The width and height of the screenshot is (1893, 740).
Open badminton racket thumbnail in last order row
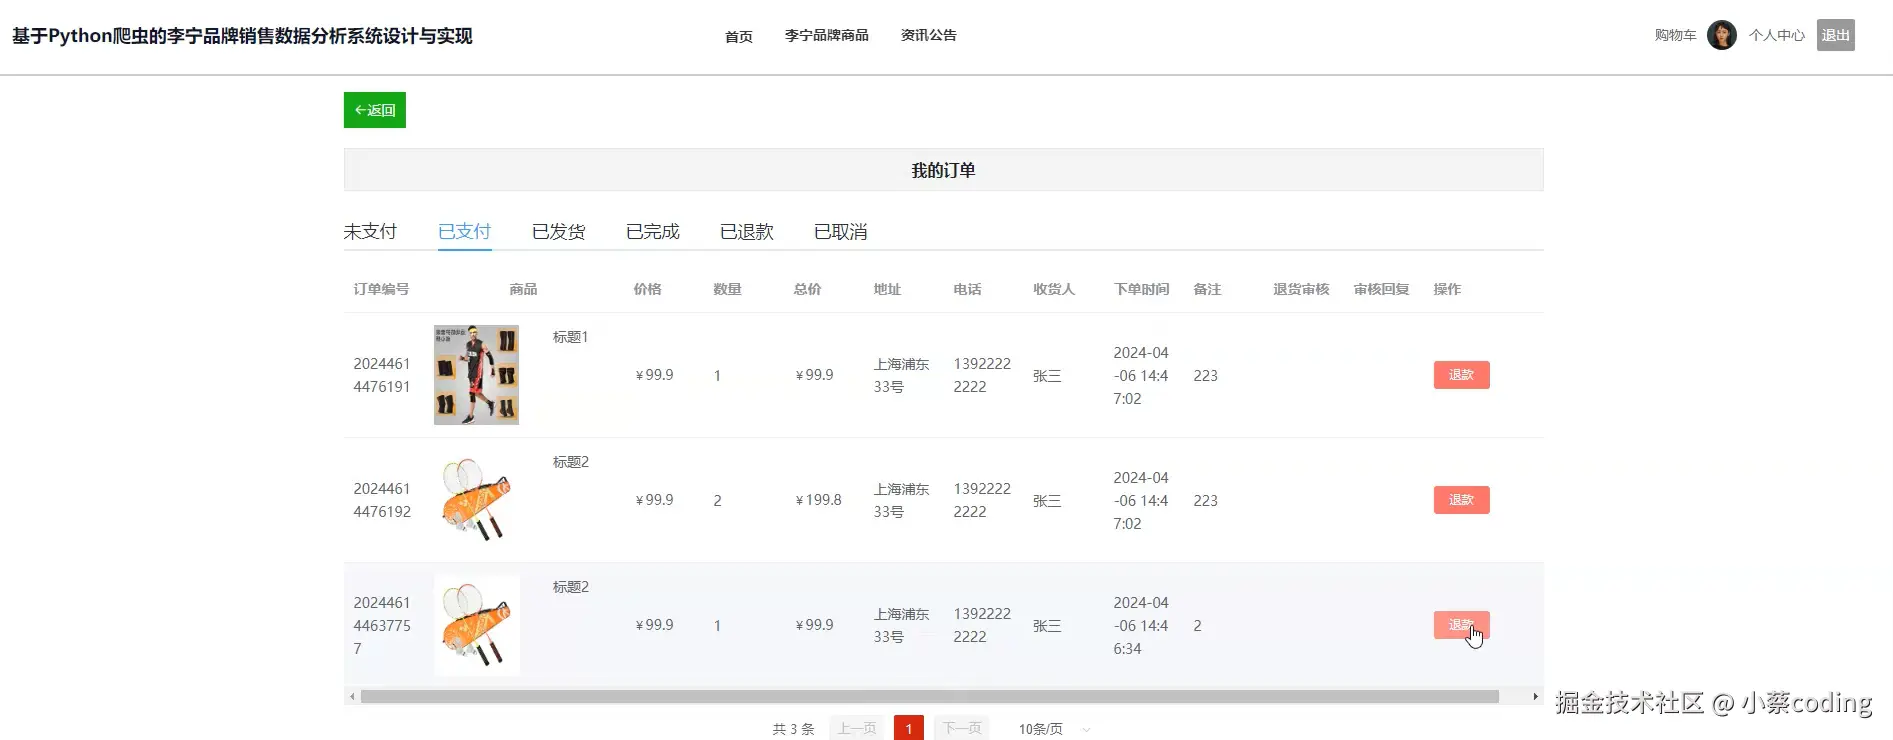476,625
